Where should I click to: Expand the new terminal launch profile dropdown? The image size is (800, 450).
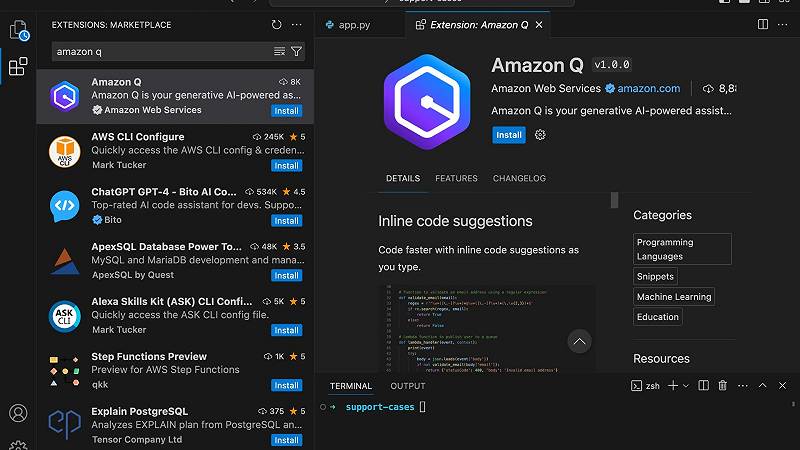point(686,386)
